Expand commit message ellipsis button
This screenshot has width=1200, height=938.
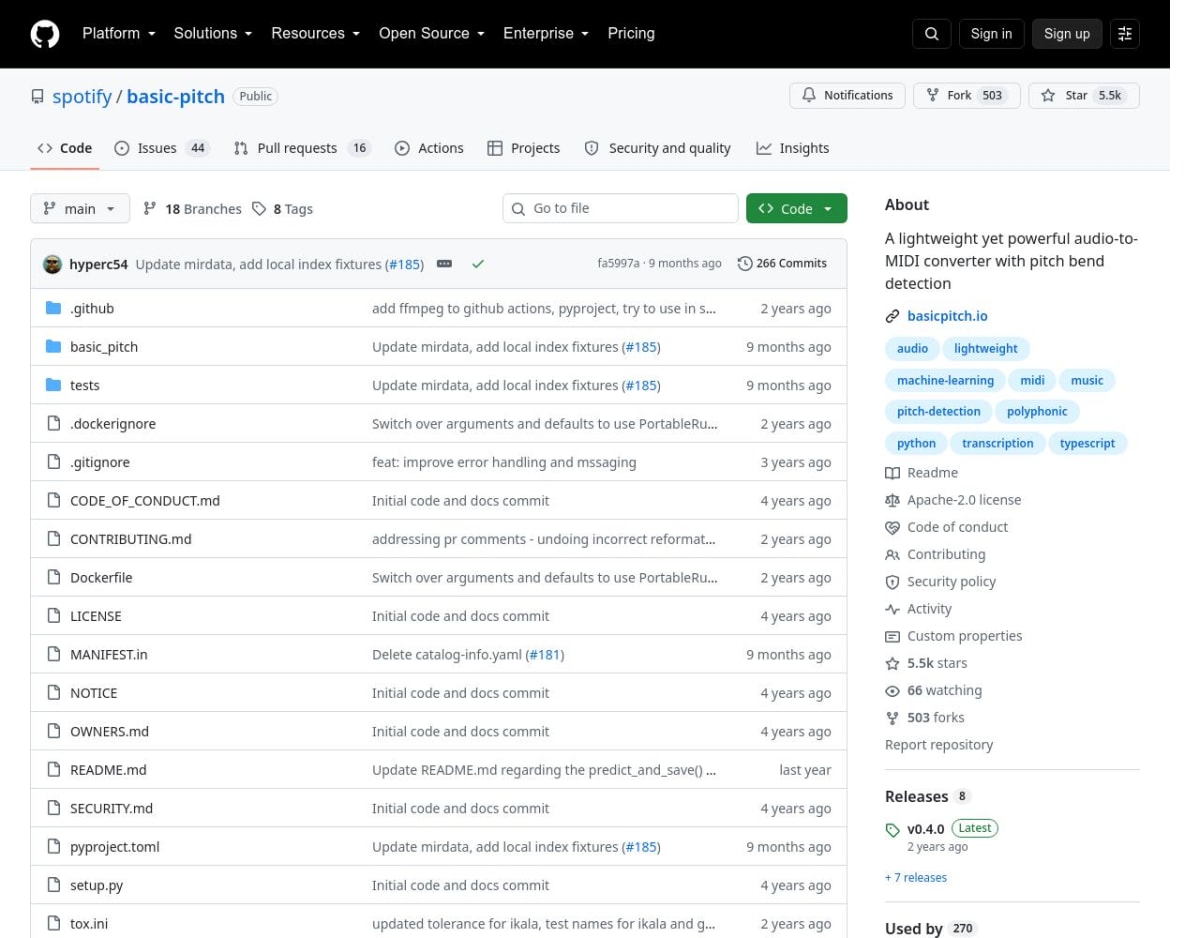click(445, 264)
